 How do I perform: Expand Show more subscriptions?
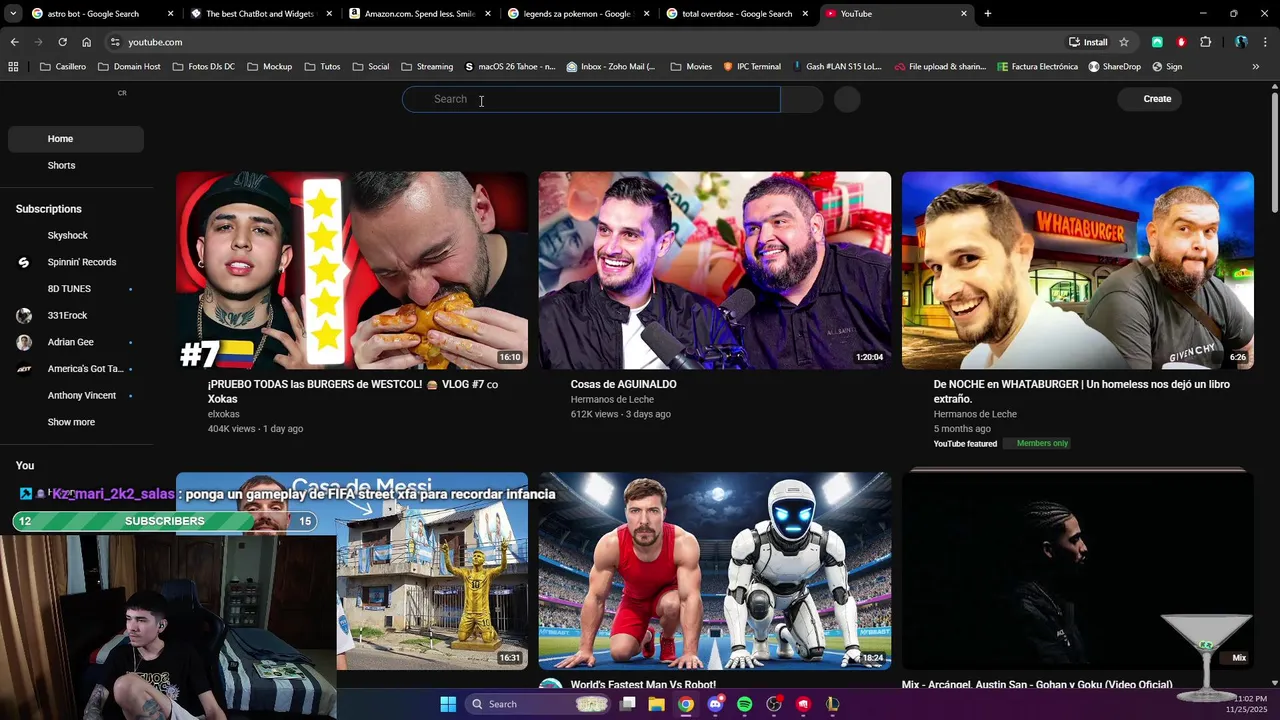[x=76, y=422]
